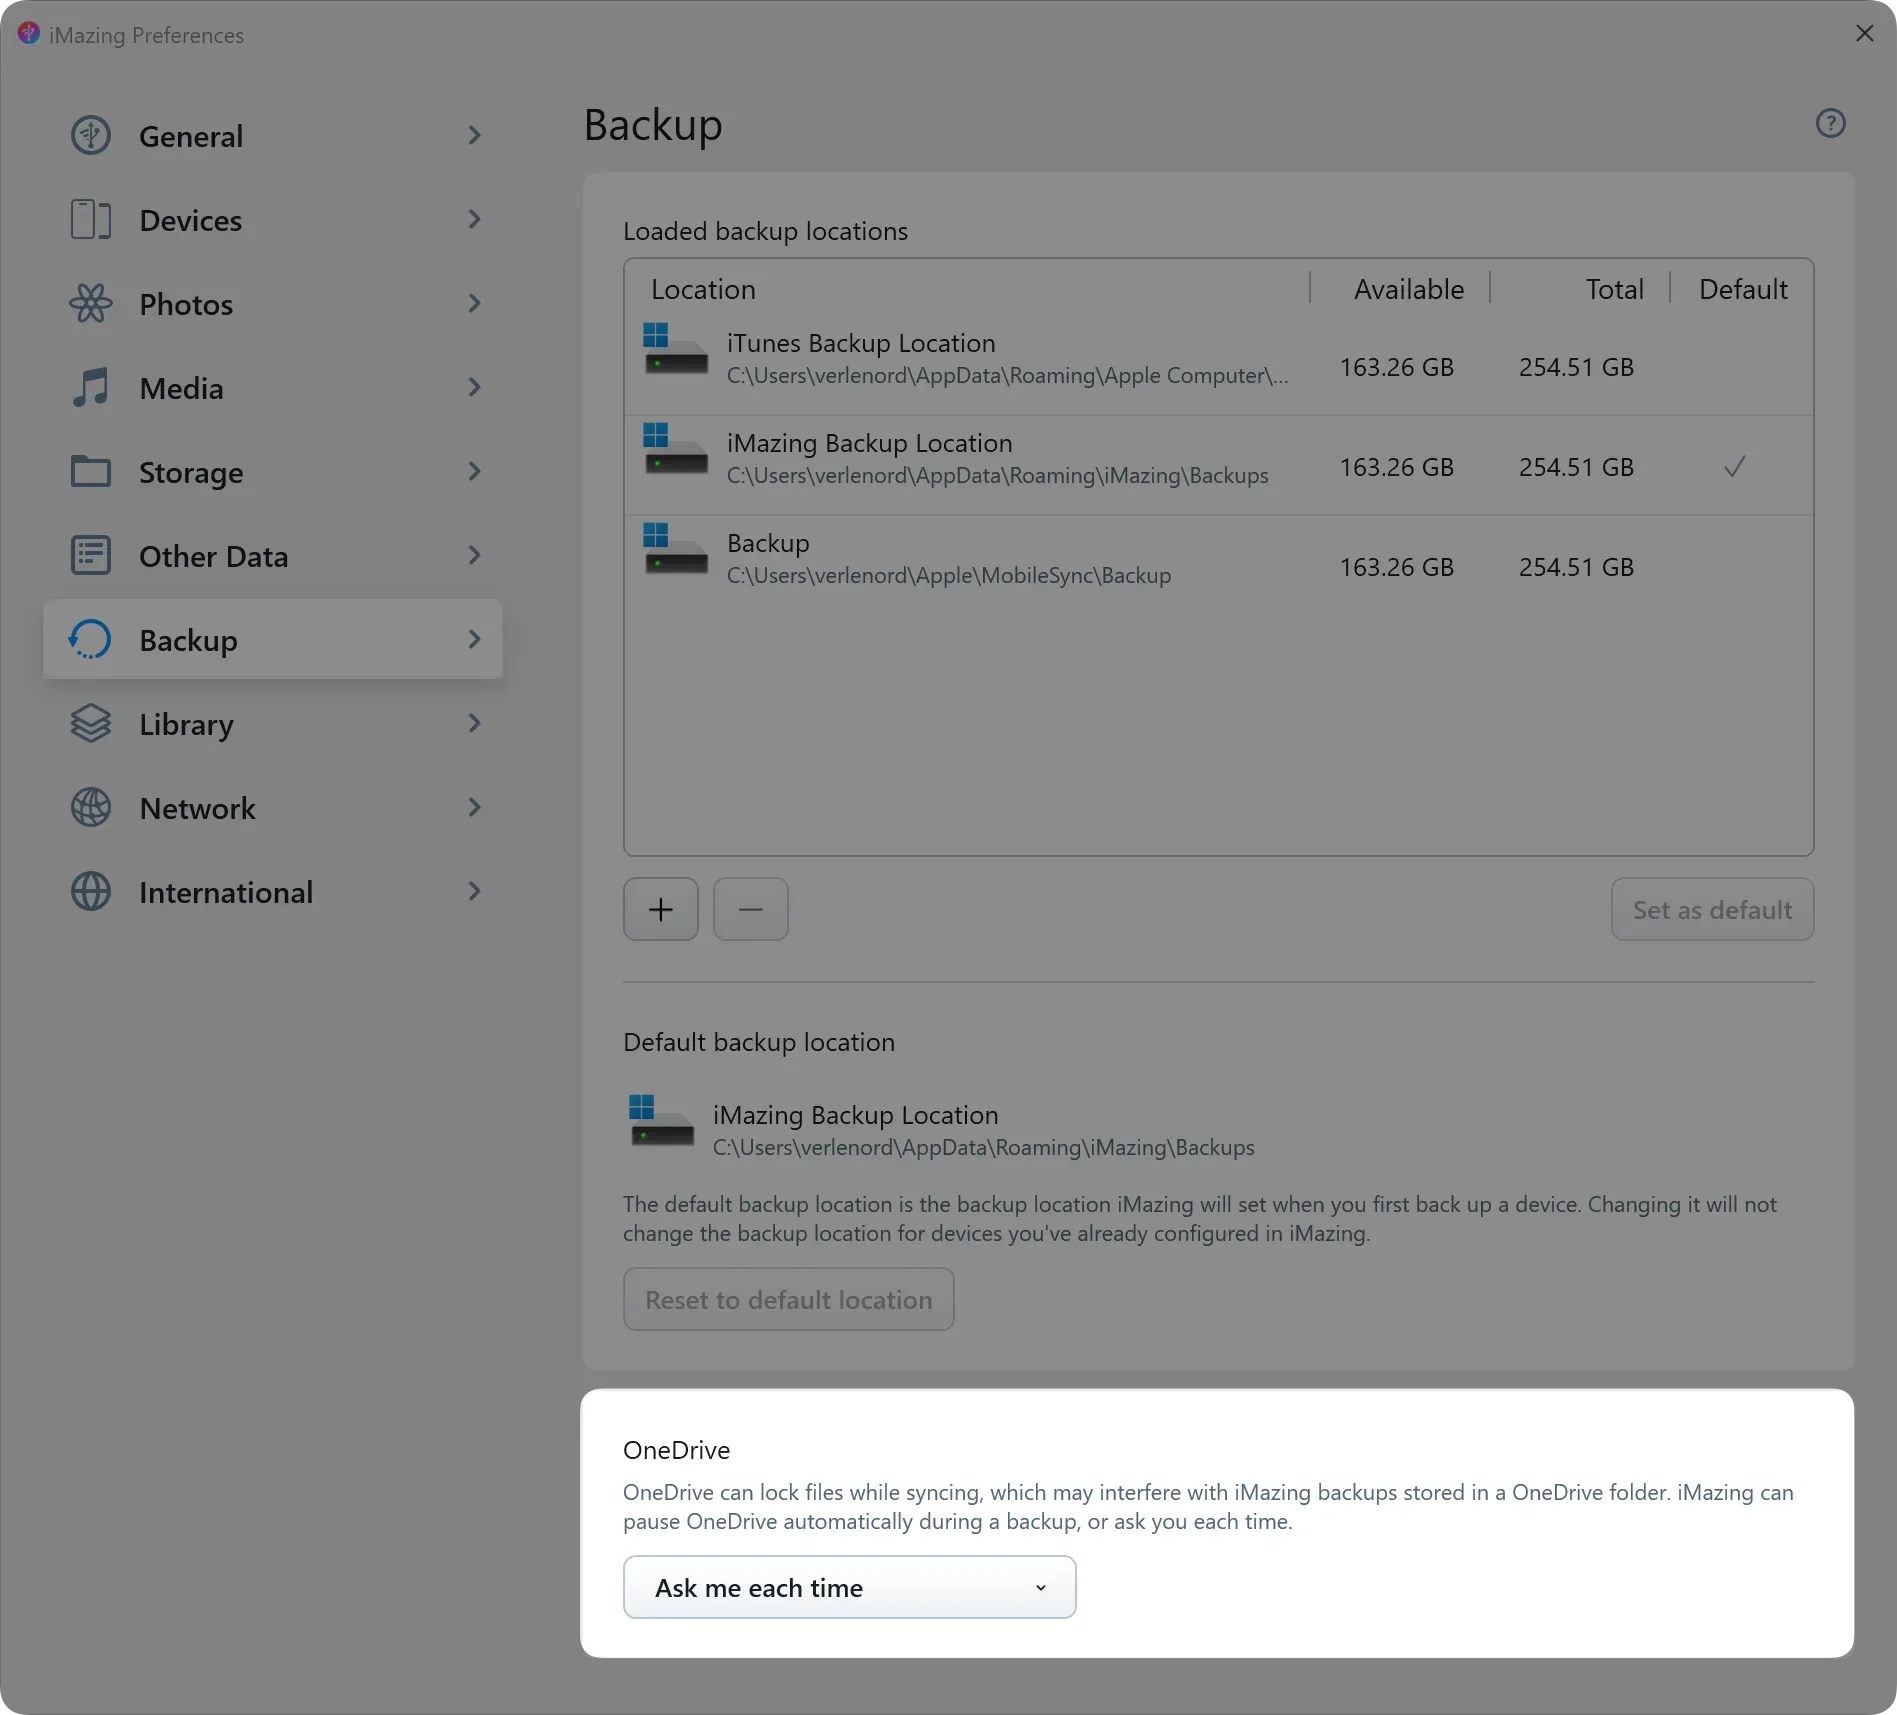The height and width of the screenshot is (1715, 1897).
Task: Click Set as default button
Action: coord(1712,909)
